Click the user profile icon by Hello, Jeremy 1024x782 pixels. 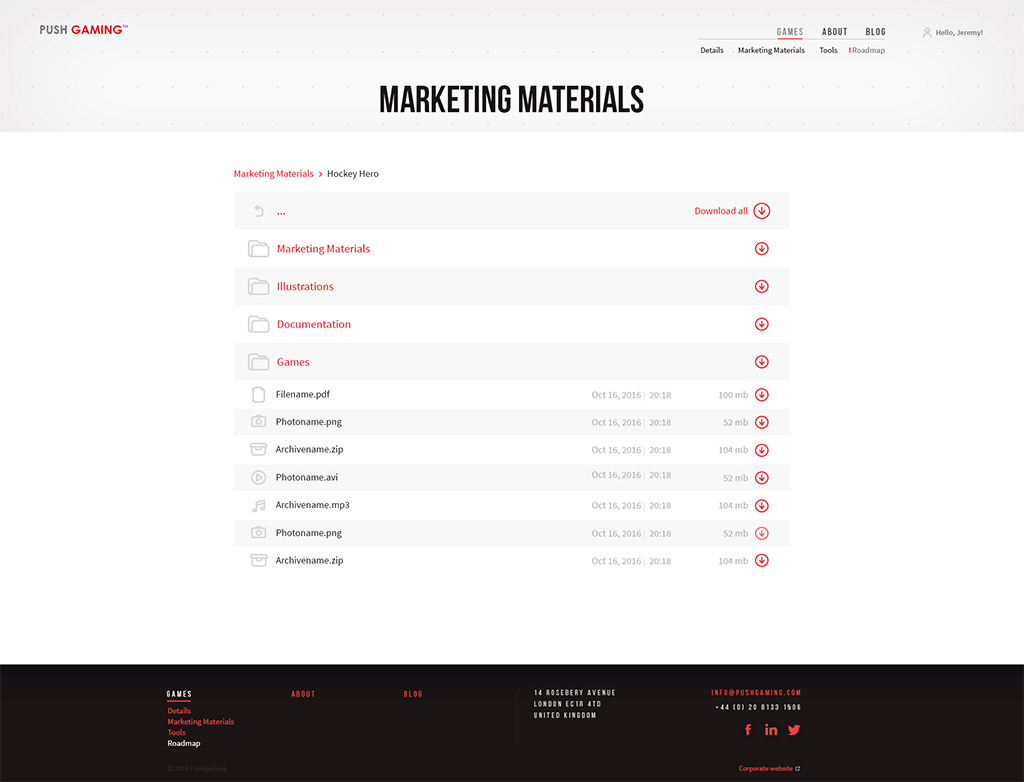click(x=927, y=33)
